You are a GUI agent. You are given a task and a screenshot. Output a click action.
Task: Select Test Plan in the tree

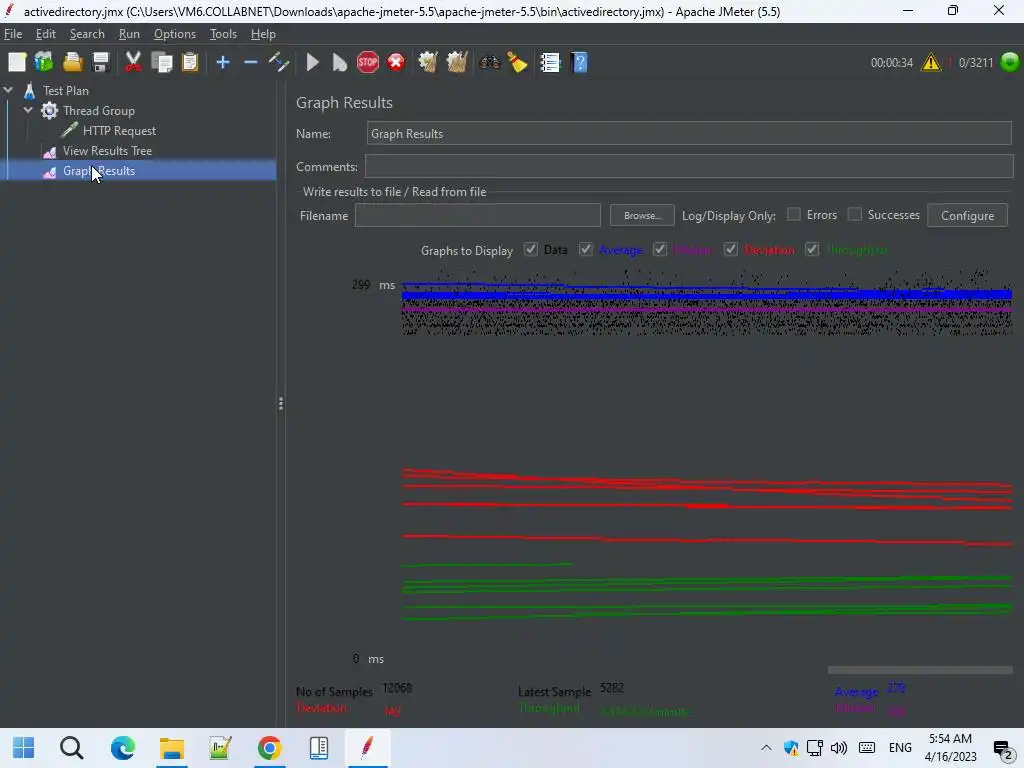(65, 91)
